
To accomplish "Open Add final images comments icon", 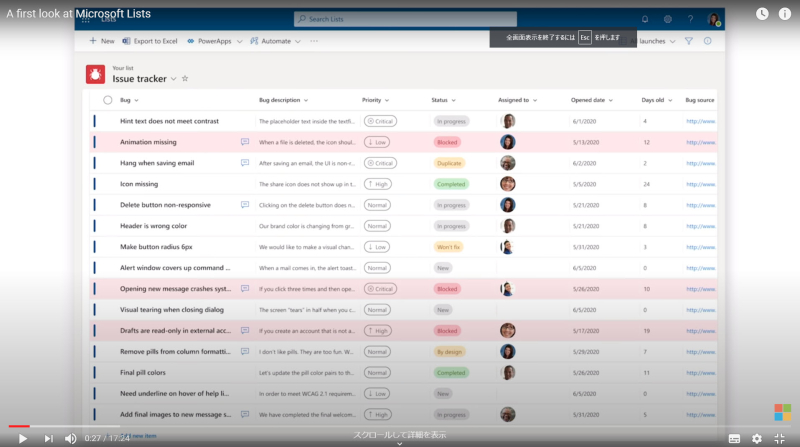I will point(245,414).
